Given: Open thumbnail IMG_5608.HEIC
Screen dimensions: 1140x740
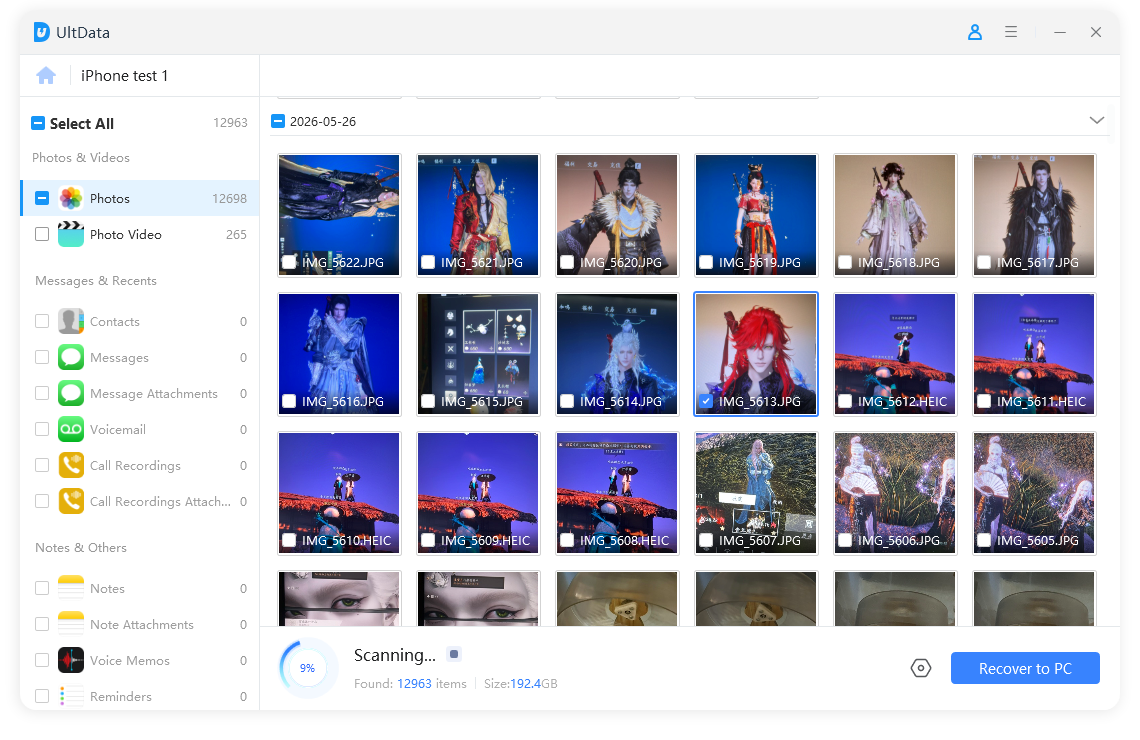Looking at the screenshot, I should (617, 493).
